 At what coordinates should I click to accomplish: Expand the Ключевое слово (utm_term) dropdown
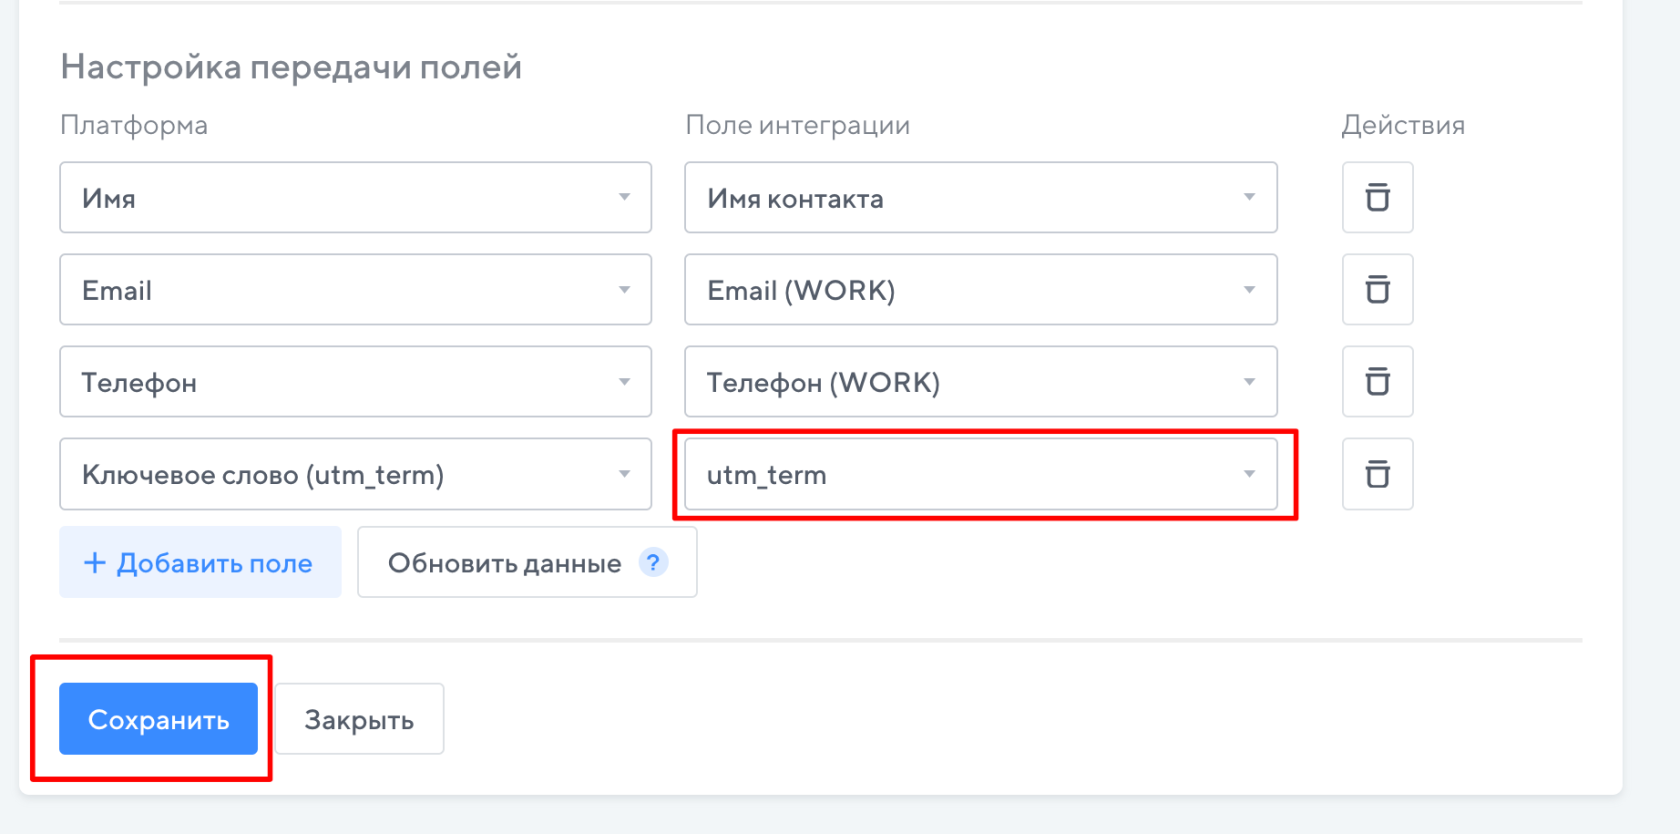click(x=355, y=474)
